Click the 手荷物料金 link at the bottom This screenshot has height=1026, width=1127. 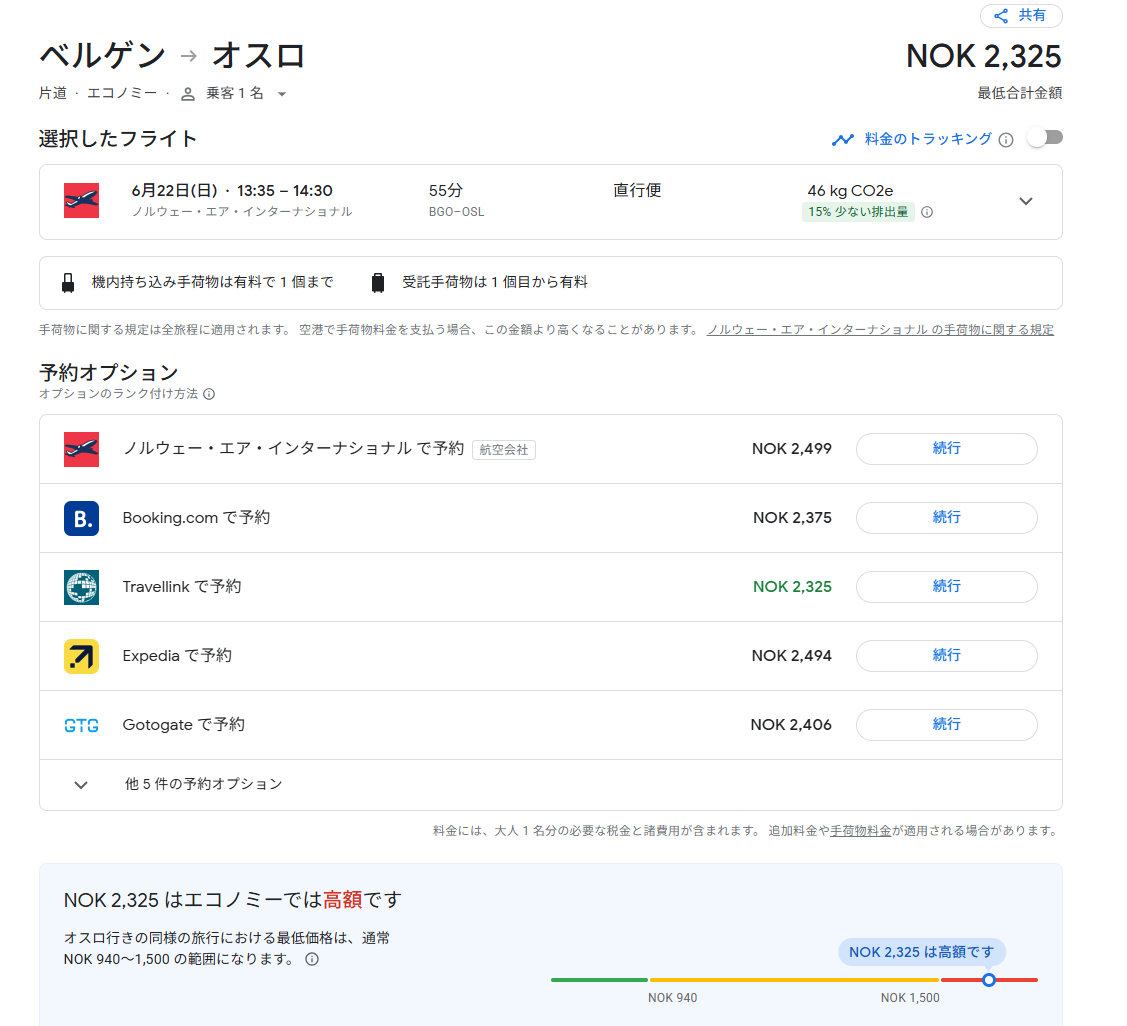(x=862, y=831)
